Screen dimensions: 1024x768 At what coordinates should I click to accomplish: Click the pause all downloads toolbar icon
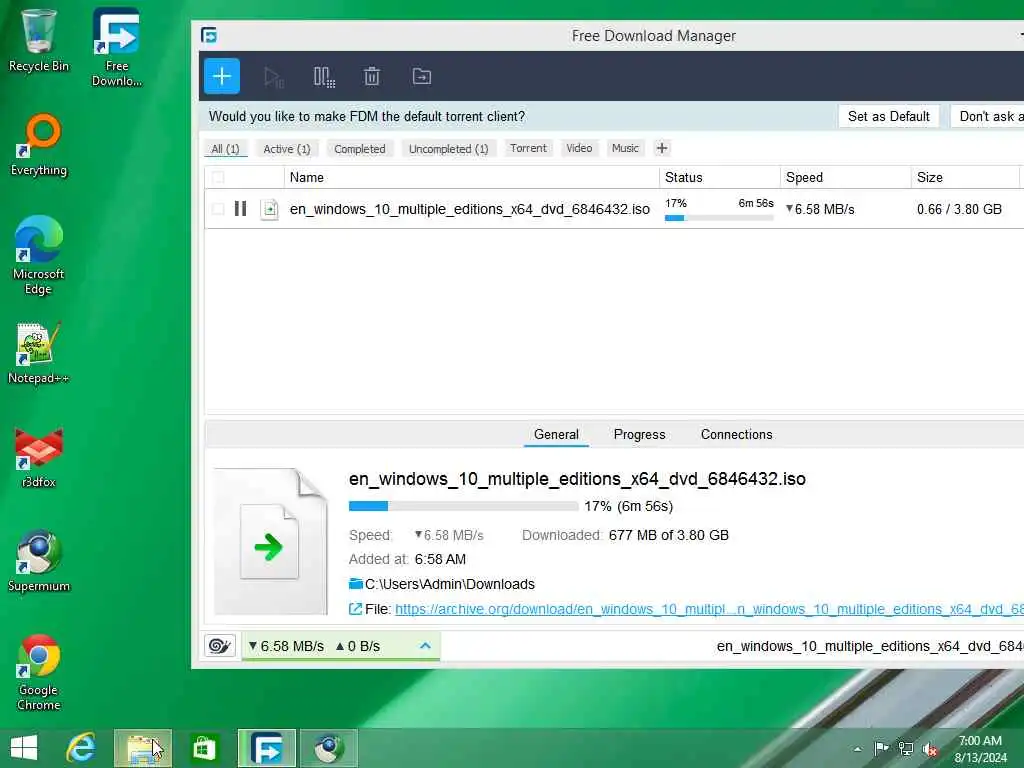coord(324,77)
